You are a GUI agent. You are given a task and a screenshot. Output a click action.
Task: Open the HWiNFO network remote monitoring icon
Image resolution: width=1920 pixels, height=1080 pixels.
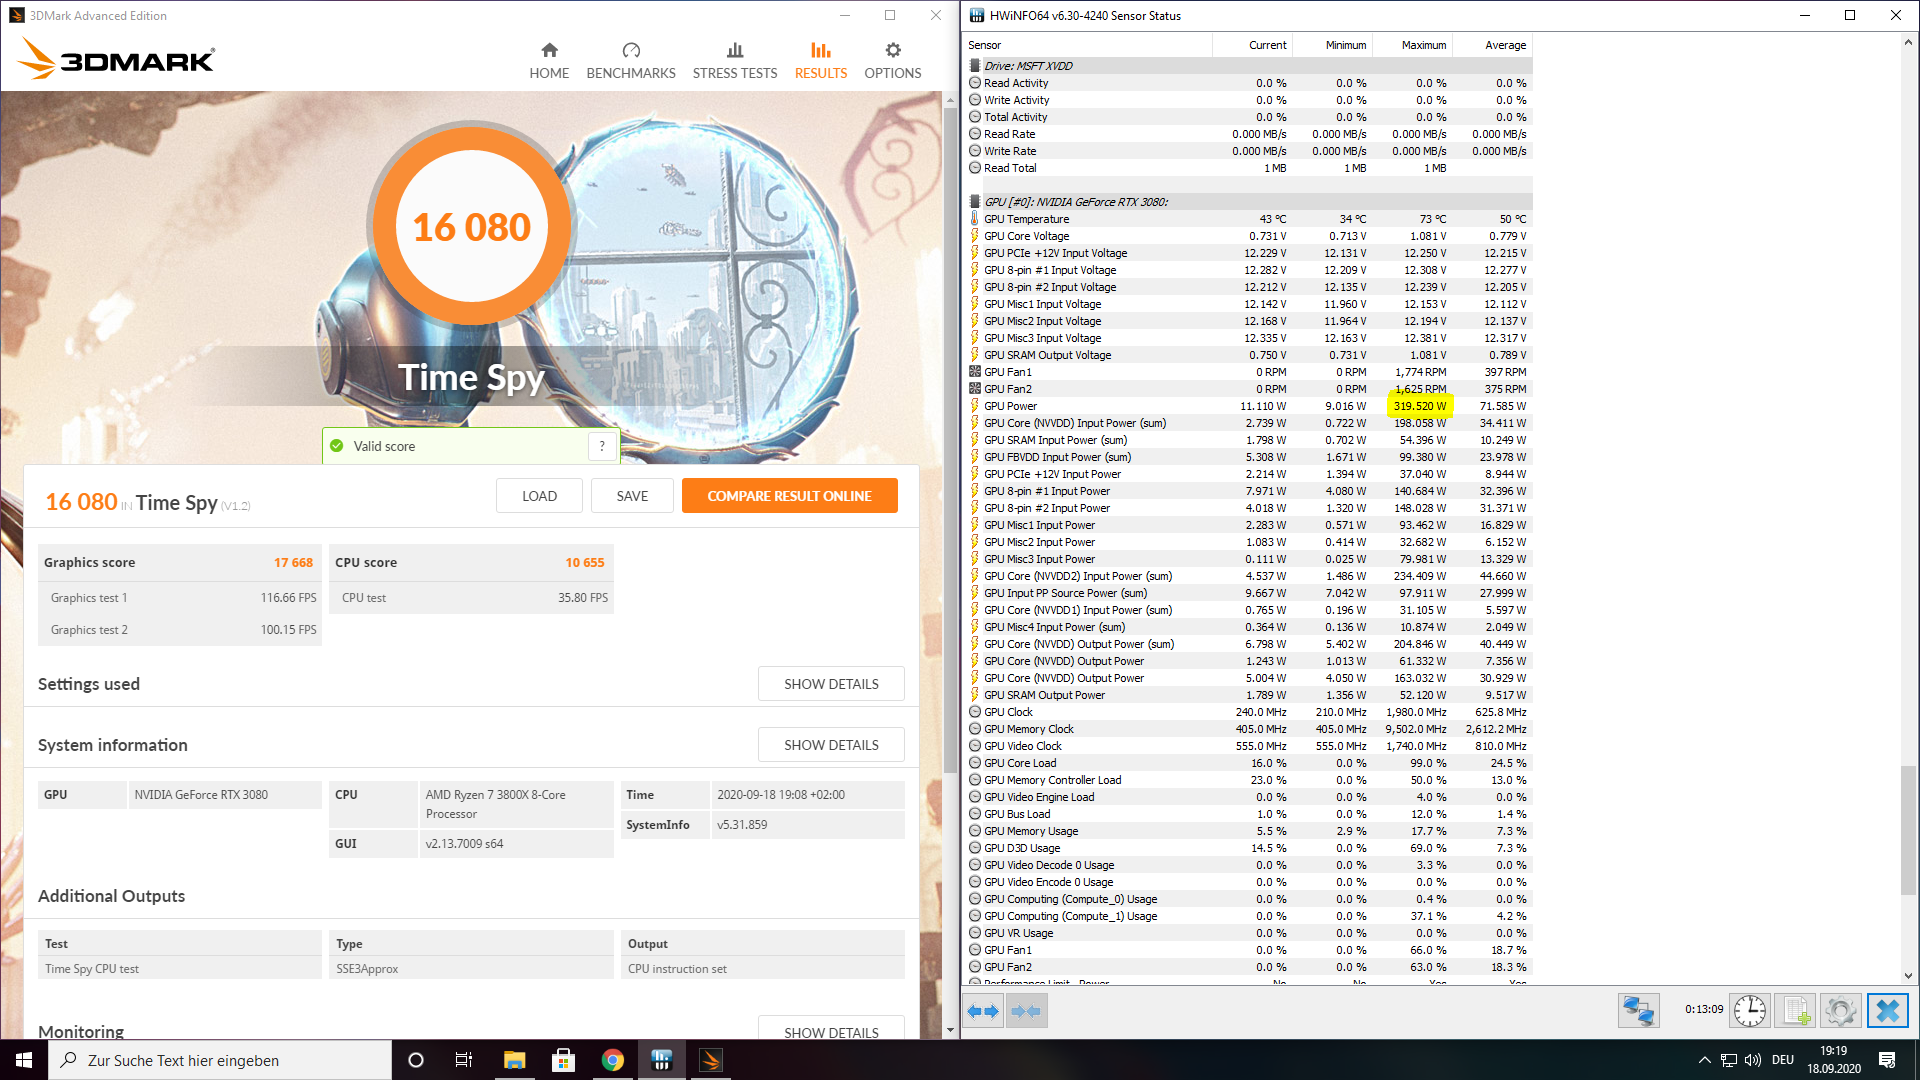pos(1638,1011)
